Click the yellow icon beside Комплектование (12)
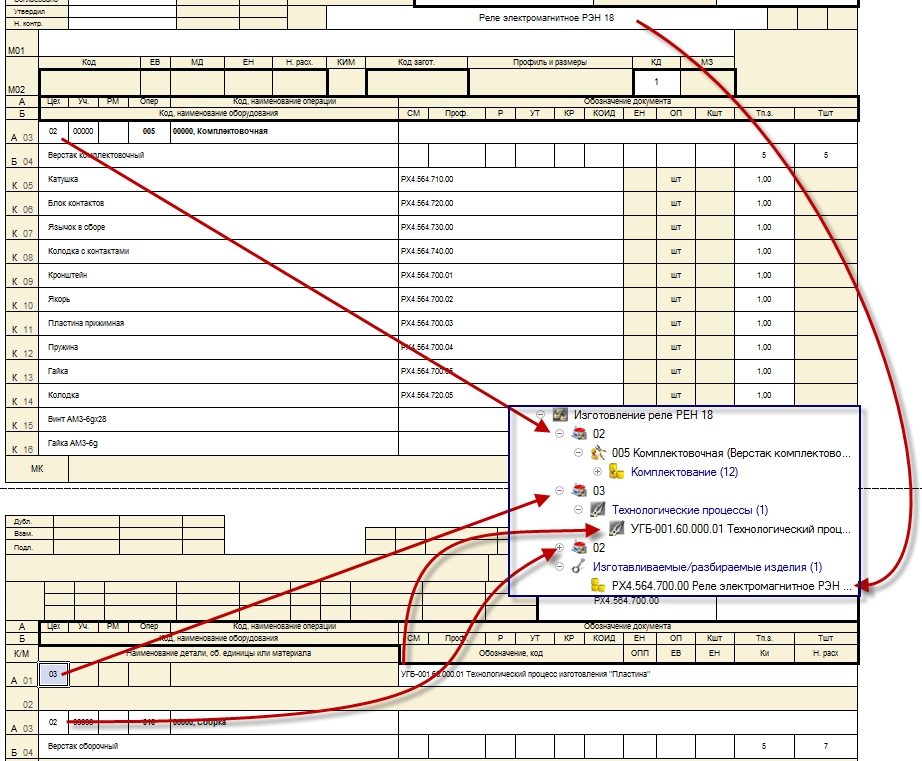The image size is (922, 761). (617, 472)
